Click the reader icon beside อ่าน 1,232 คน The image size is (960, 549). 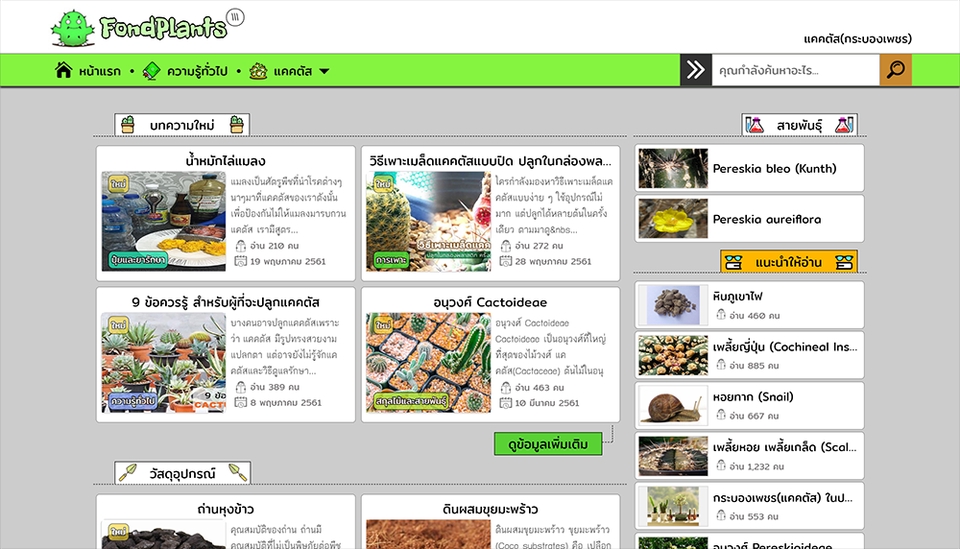tap(721, 466)
